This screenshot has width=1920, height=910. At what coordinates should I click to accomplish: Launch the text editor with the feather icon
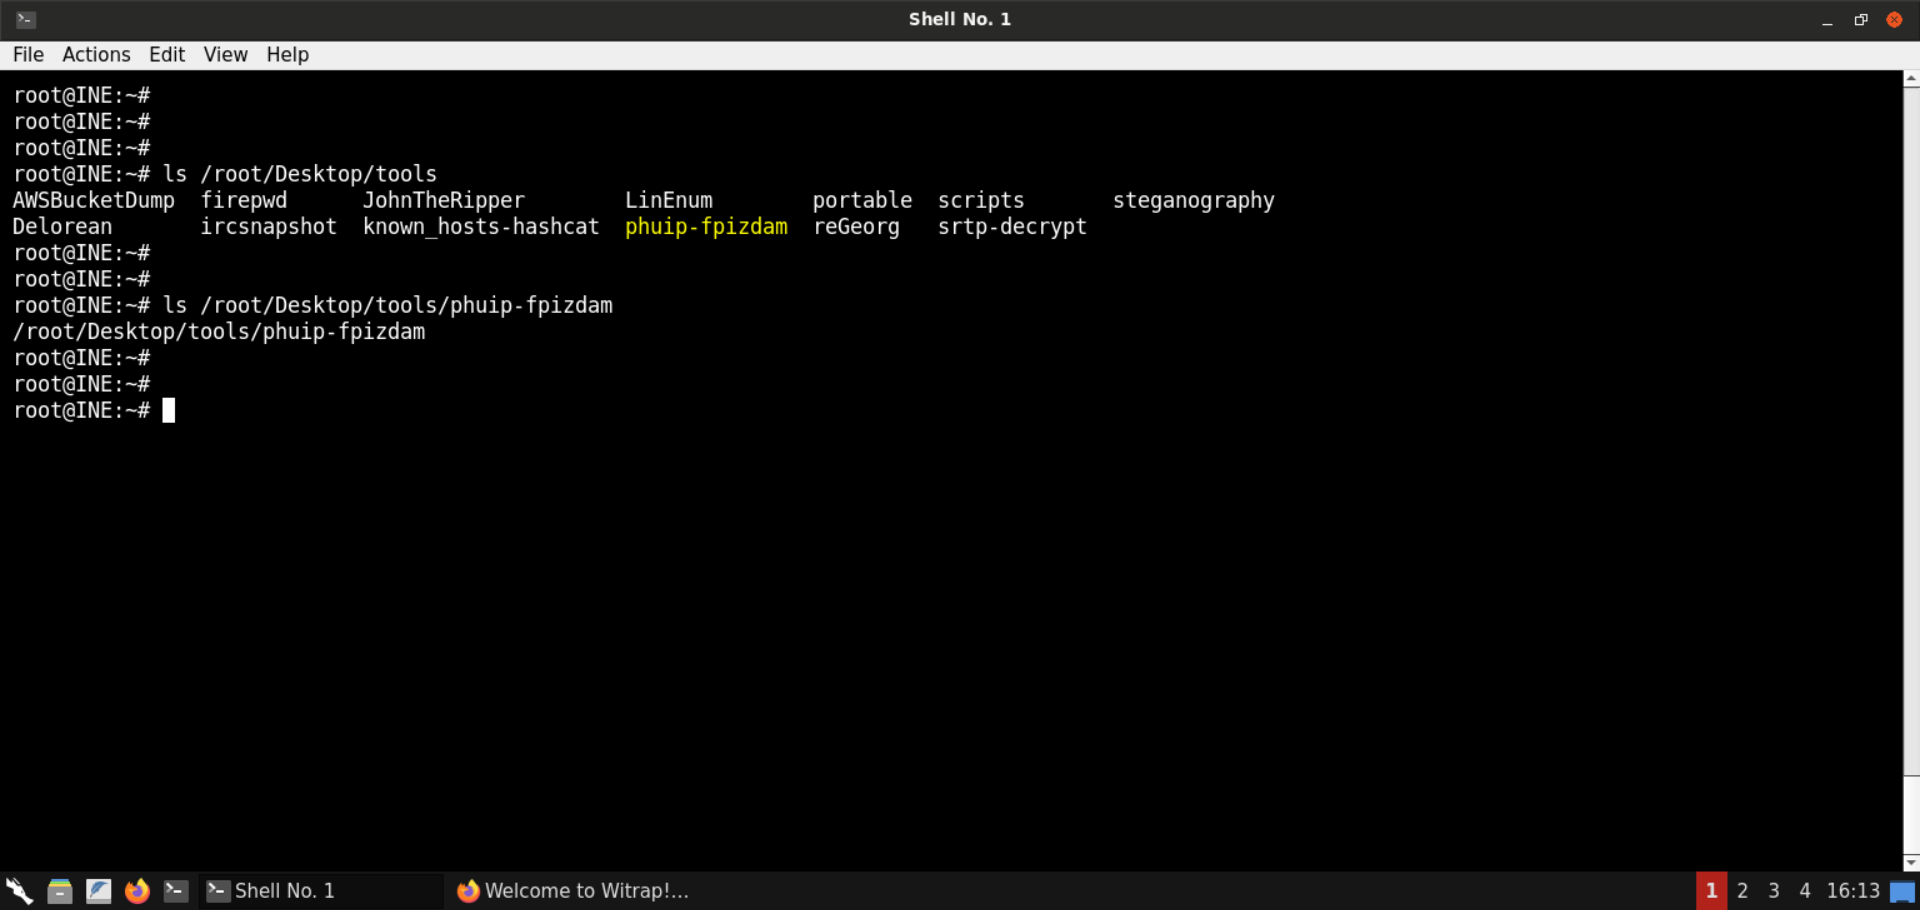coord(98,890)
